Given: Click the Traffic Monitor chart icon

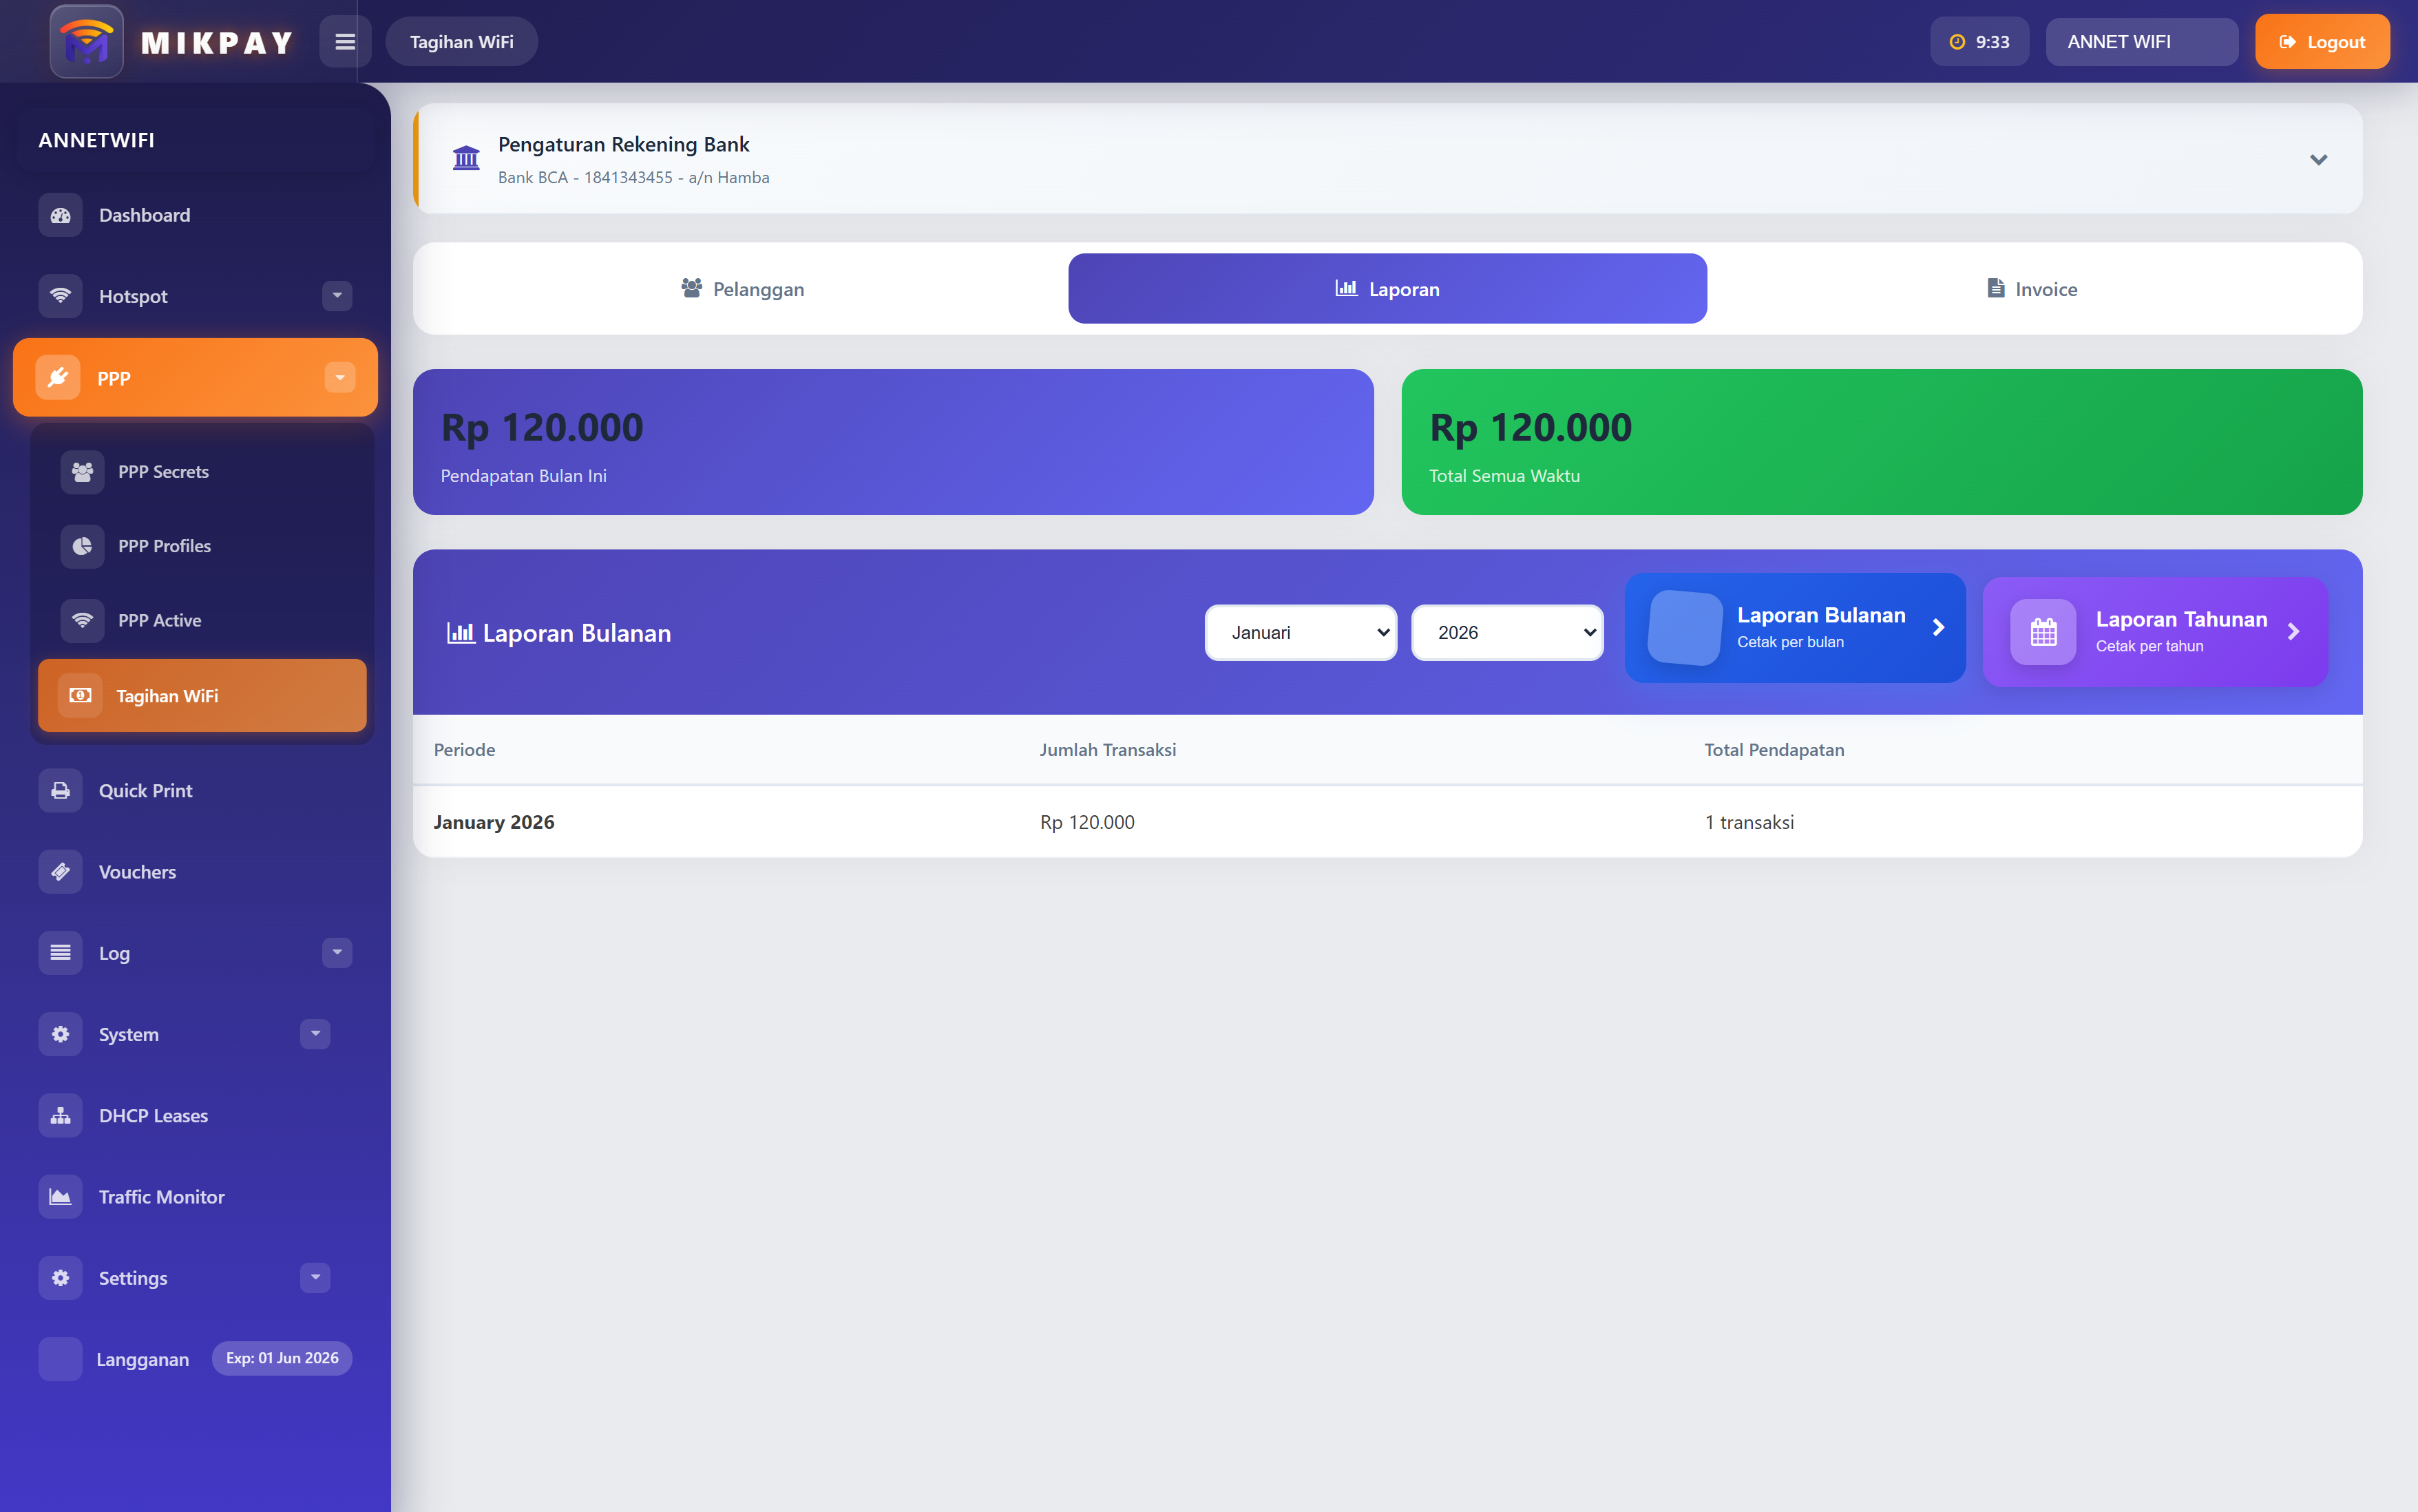Looking at the screenshot, I should (x=60, y=1195).
